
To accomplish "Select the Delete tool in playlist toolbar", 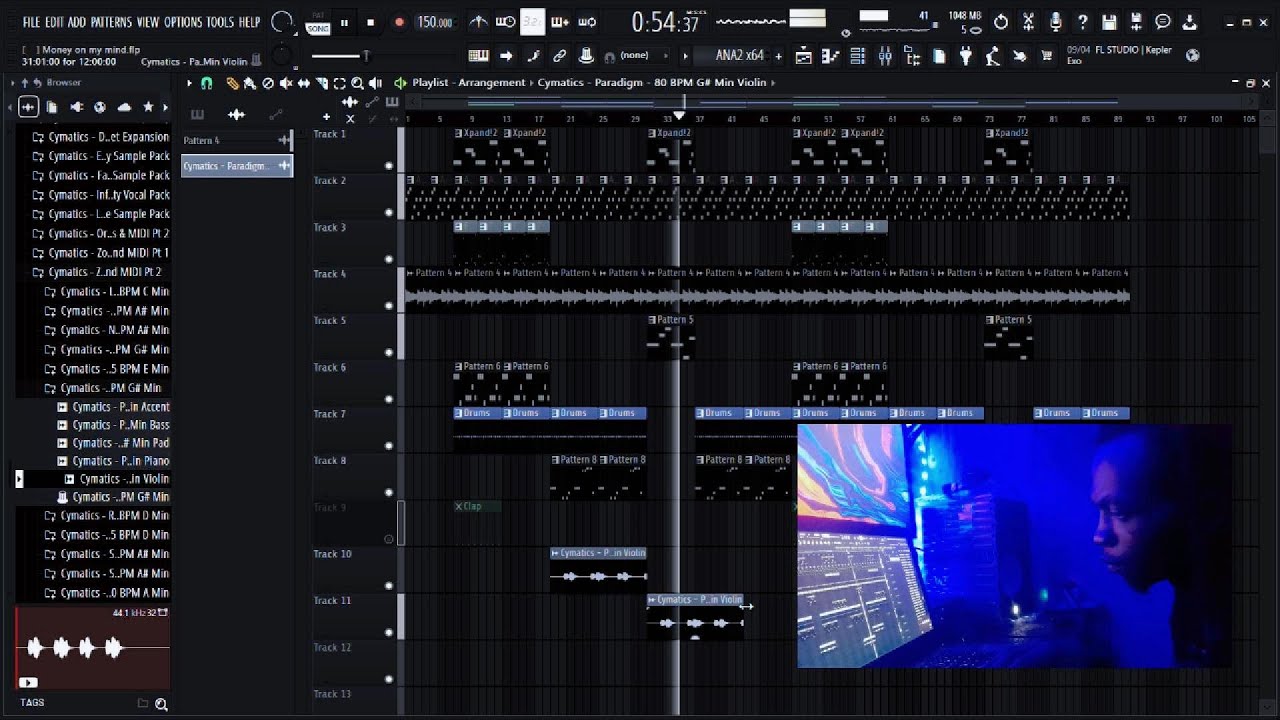I will (267, 83).
